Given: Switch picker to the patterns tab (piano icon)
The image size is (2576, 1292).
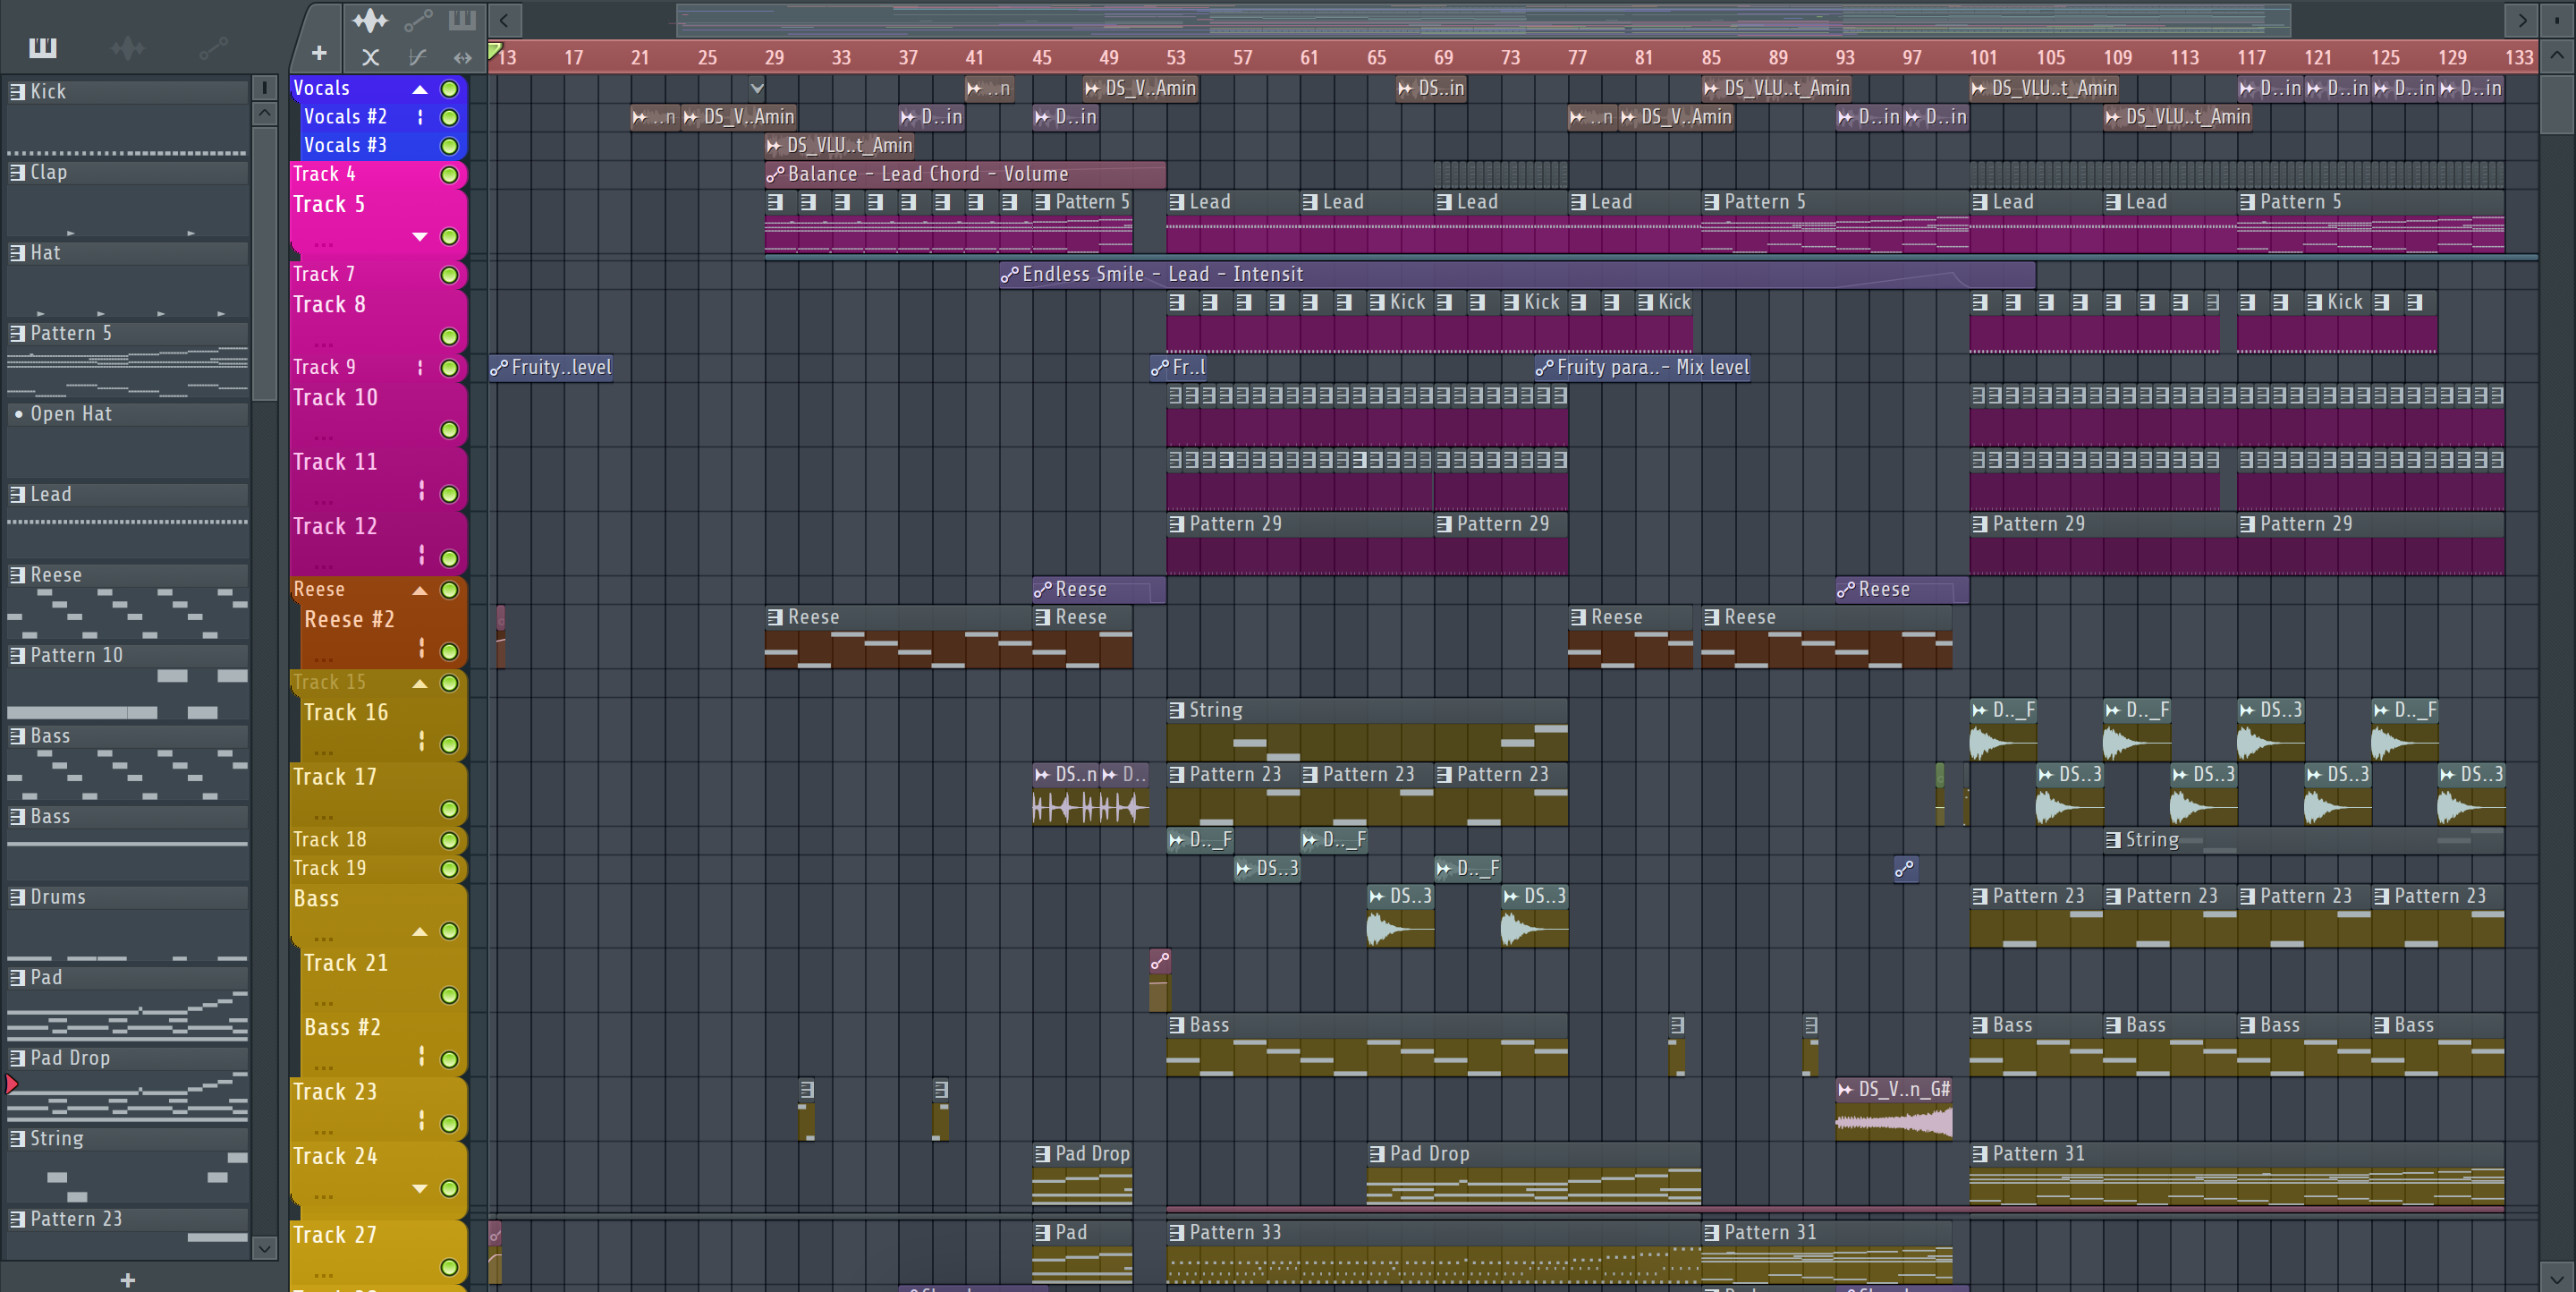Looking at the screenshot, I should pyautogui.click(x=43, y=47).
